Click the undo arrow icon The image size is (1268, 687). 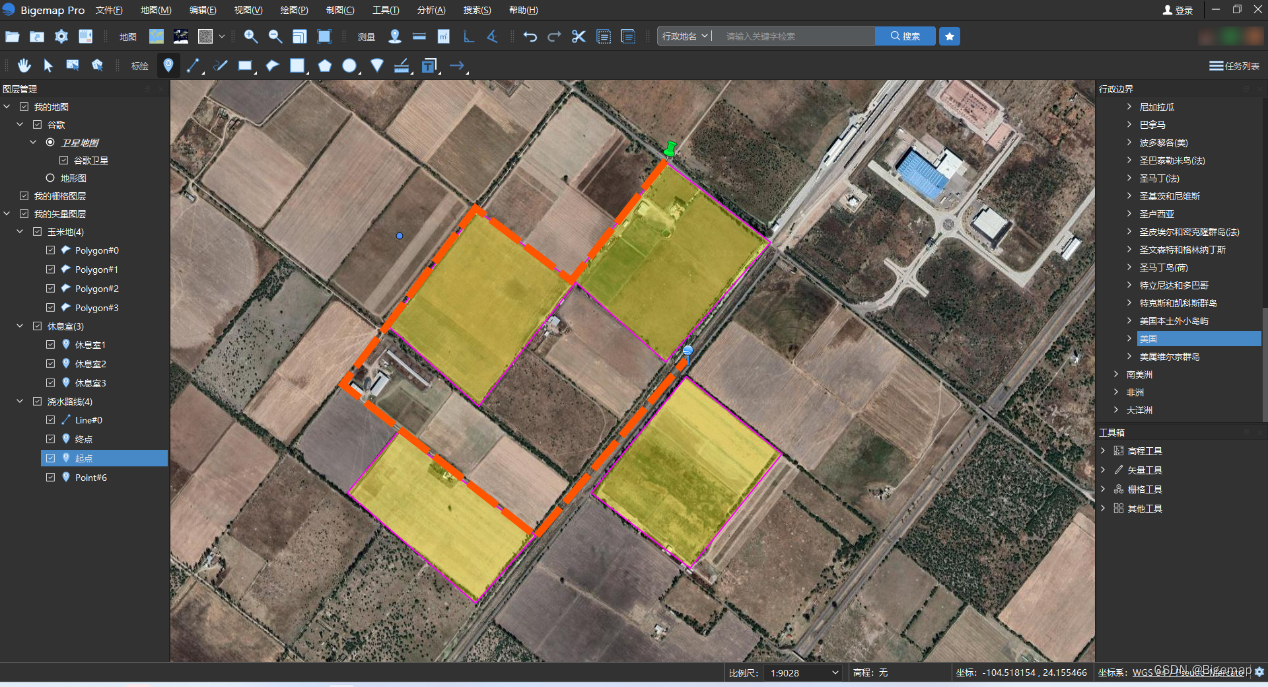click(530, 36)
